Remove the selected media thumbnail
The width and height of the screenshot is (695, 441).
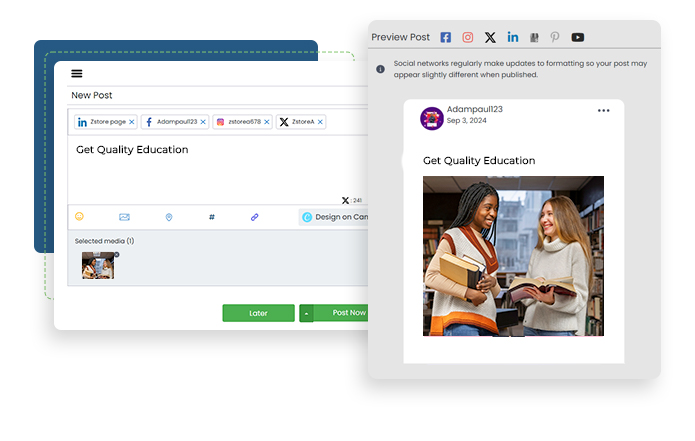click(117, 254)
